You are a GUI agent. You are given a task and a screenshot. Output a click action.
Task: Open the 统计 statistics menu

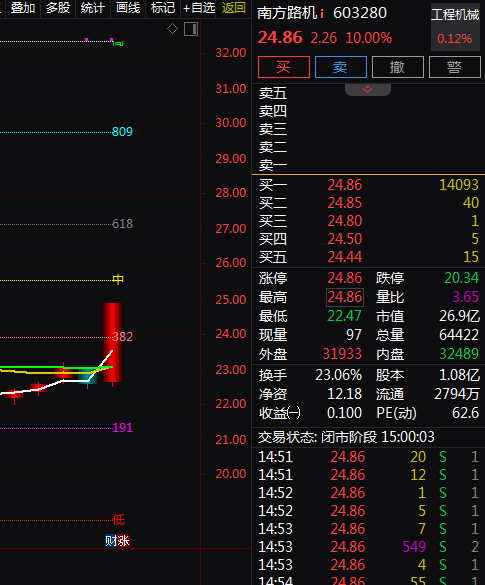(x=93, y=7)
